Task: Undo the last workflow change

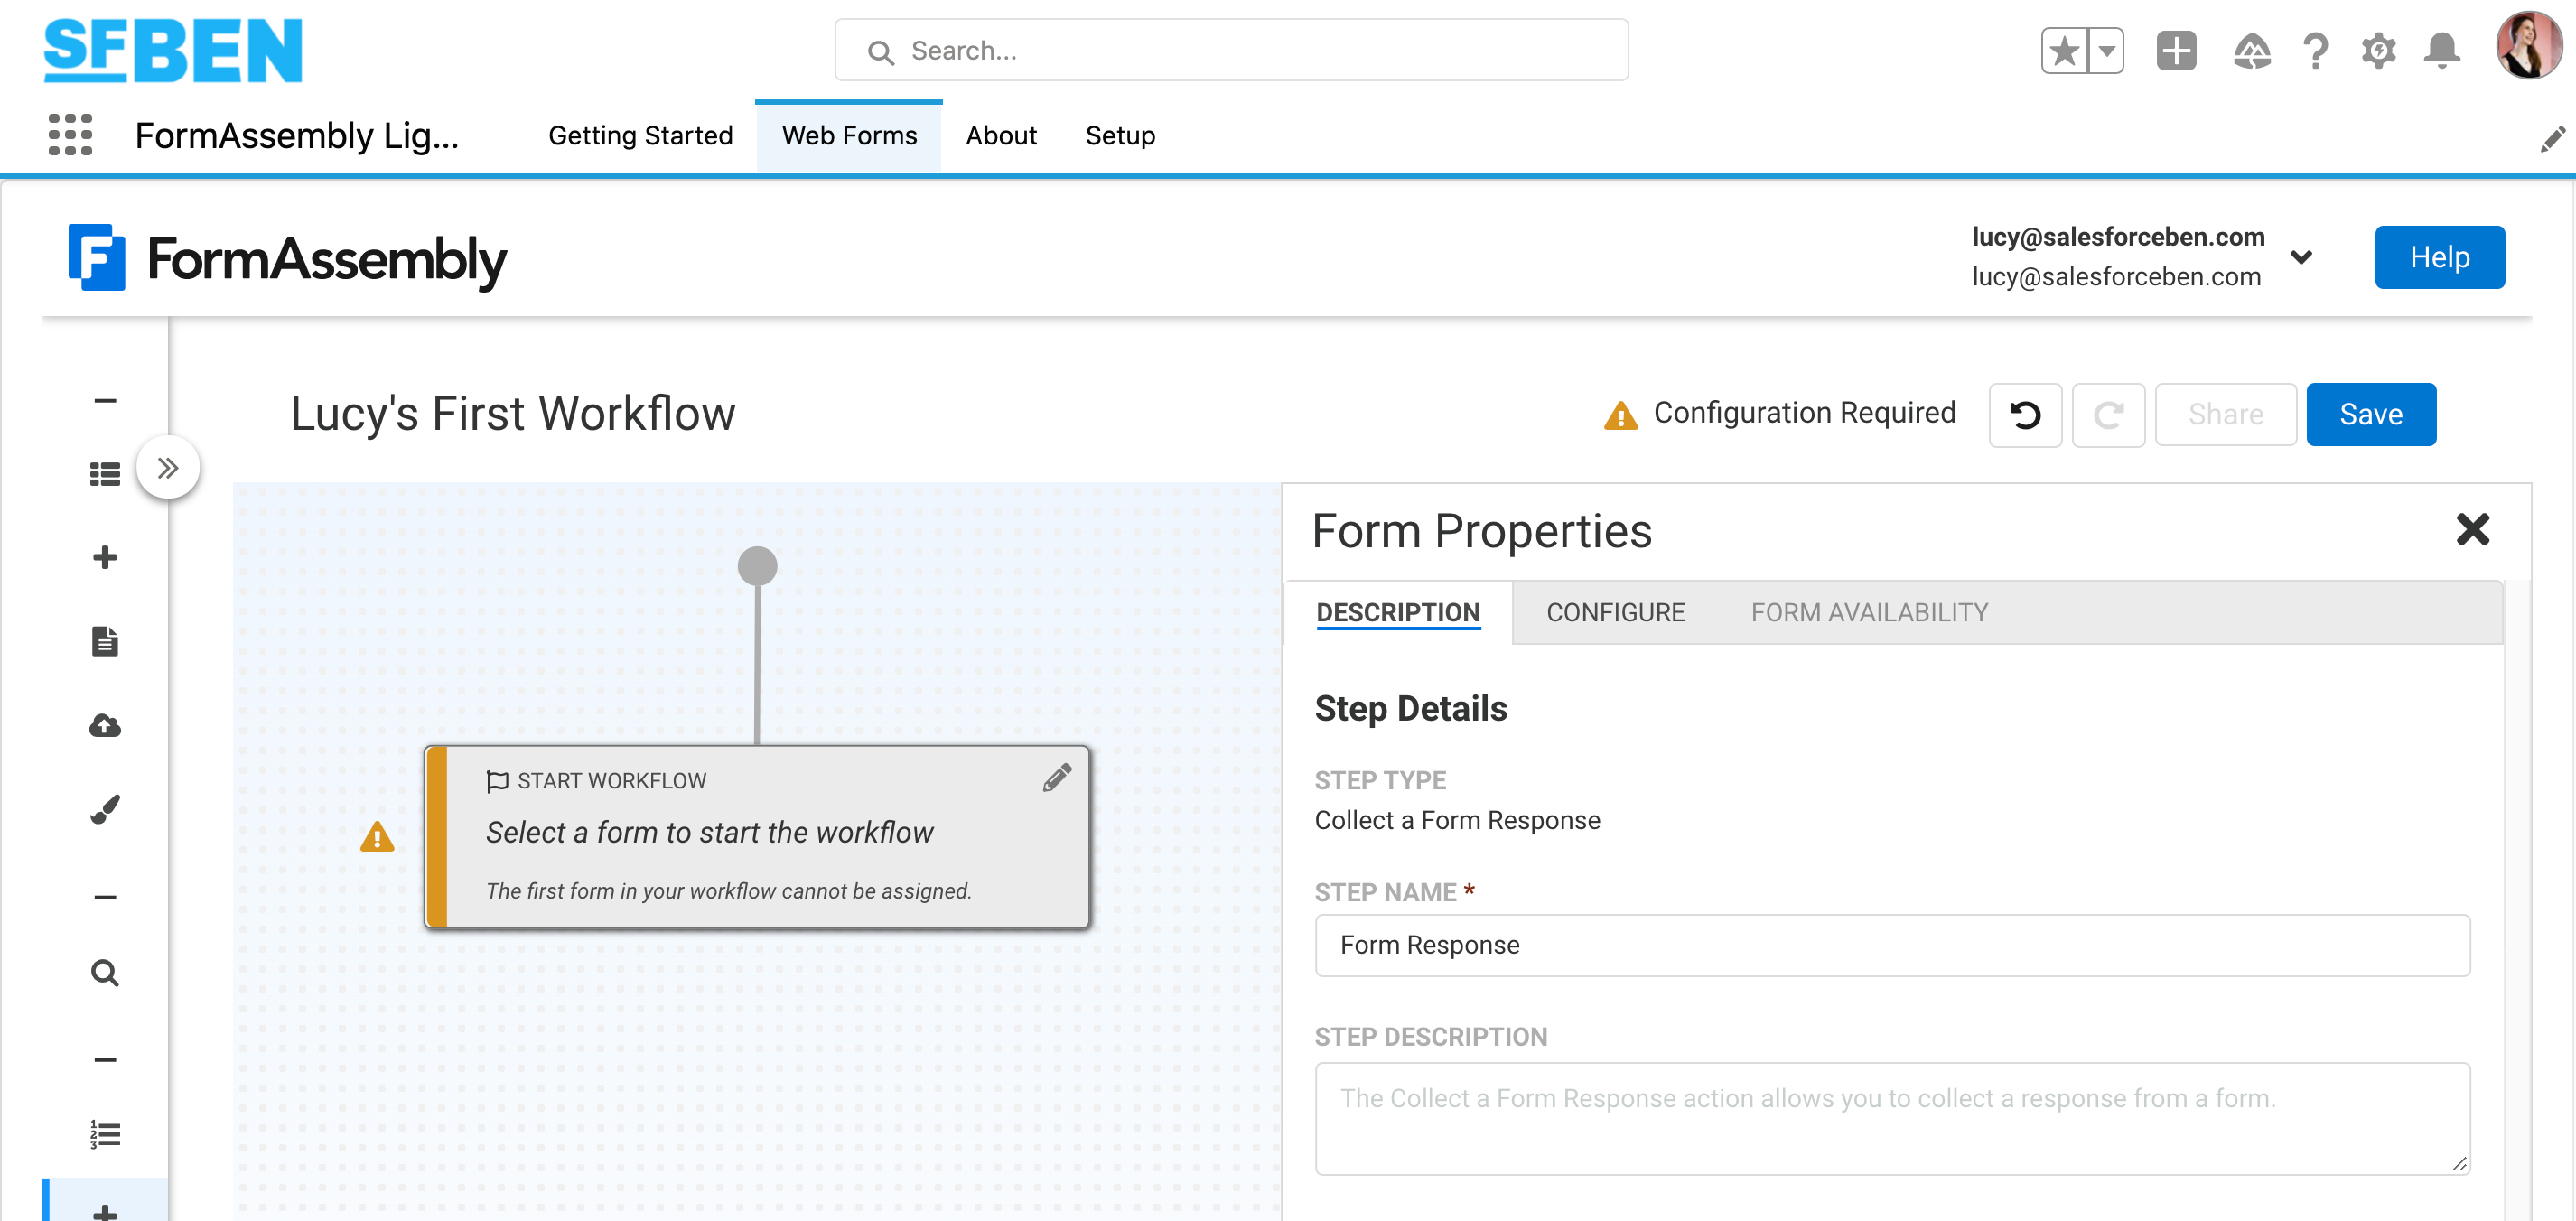Action: point(2025,414)
